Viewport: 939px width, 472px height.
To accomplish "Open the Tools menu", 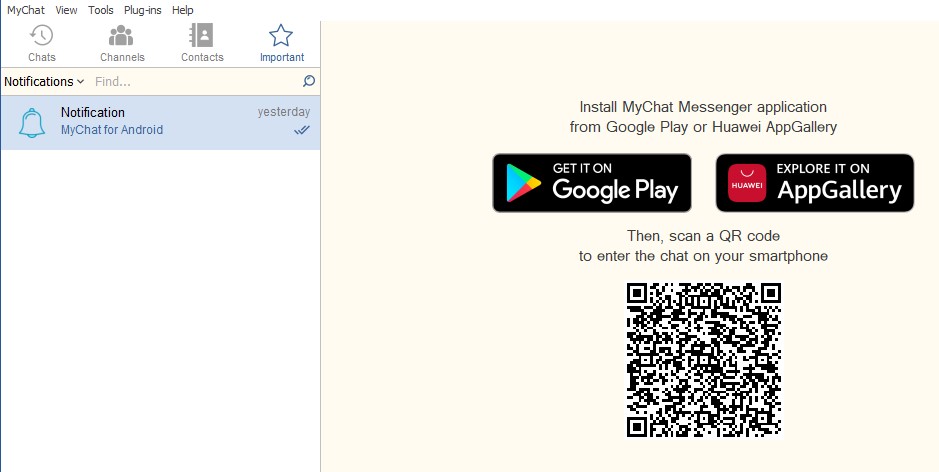I will (101, 10).
